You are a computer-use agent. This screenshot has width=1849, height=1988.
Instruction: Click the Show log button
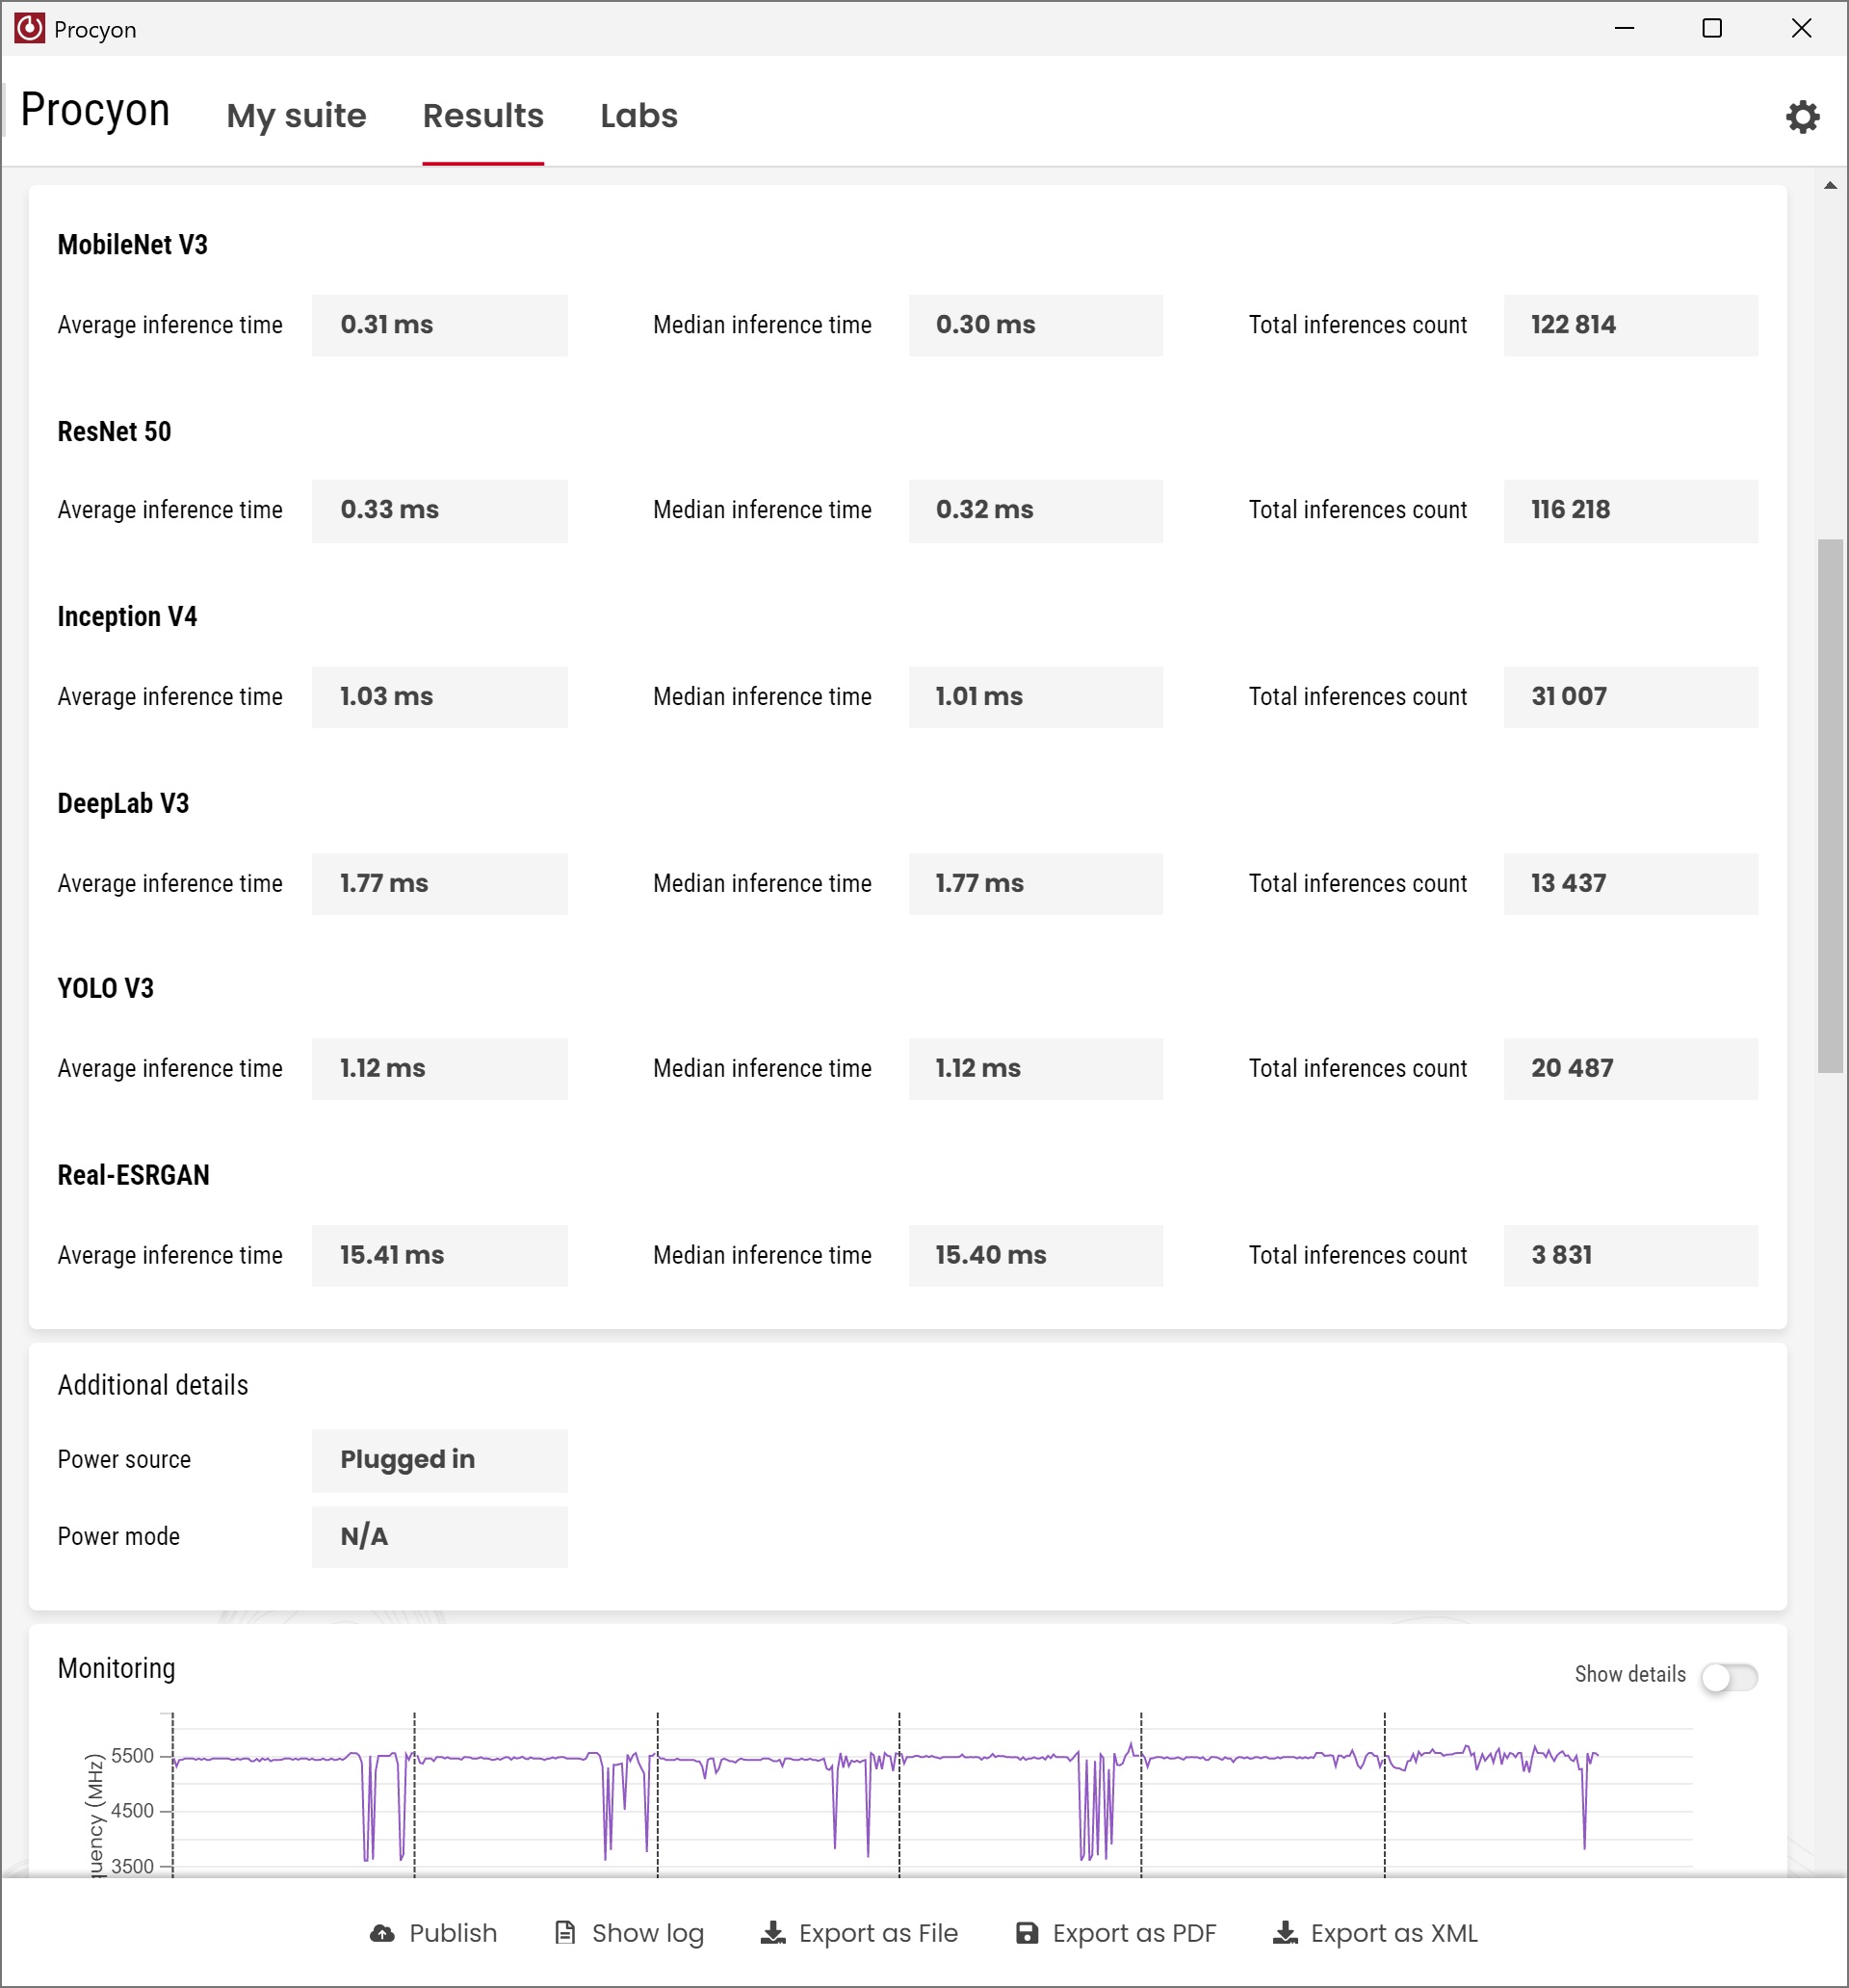[x=629, y=1933]
